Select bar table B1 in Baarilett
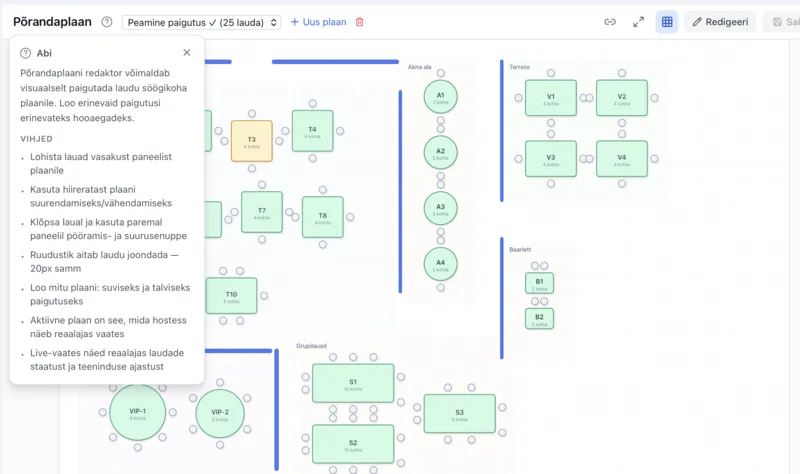800x474 pixels. coord(539,283)
